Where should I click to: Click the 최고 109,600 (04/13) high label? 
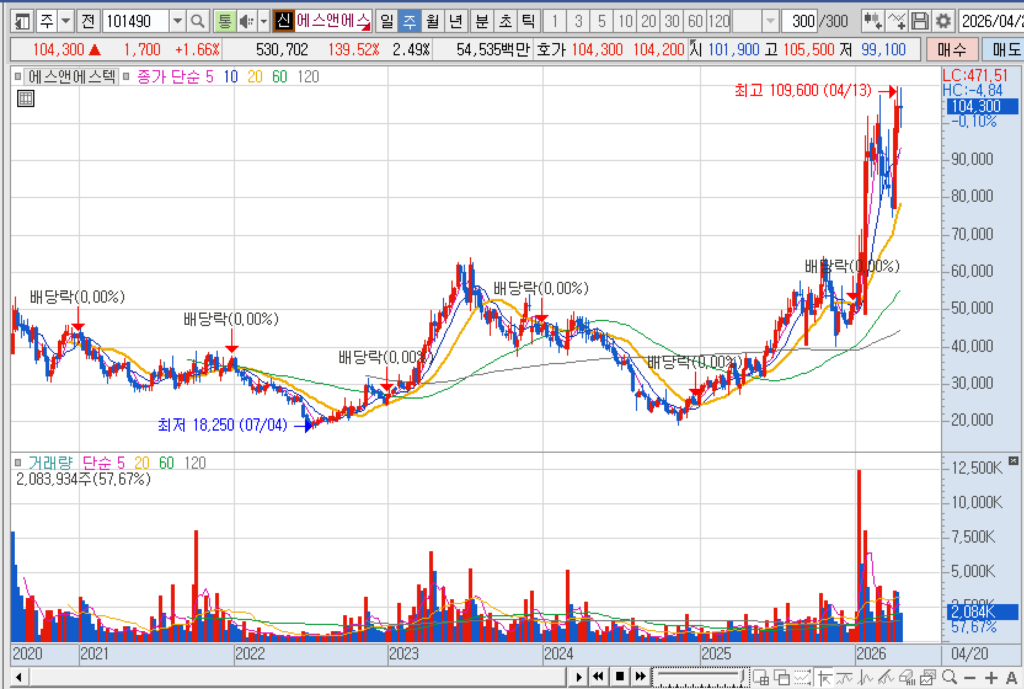click(x=803, y=90)
